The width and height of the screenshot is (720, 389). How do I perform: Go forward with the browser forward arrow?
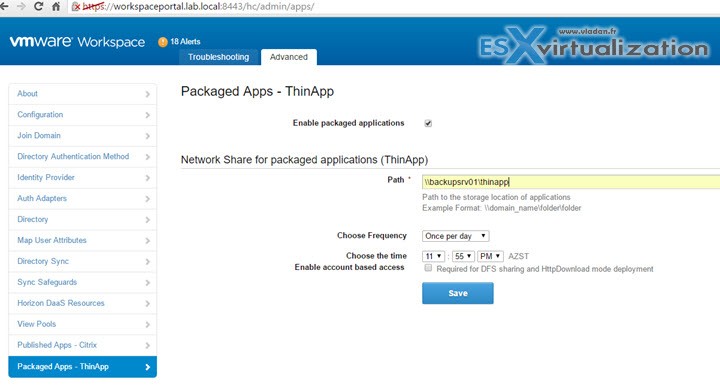pos(21,6)
